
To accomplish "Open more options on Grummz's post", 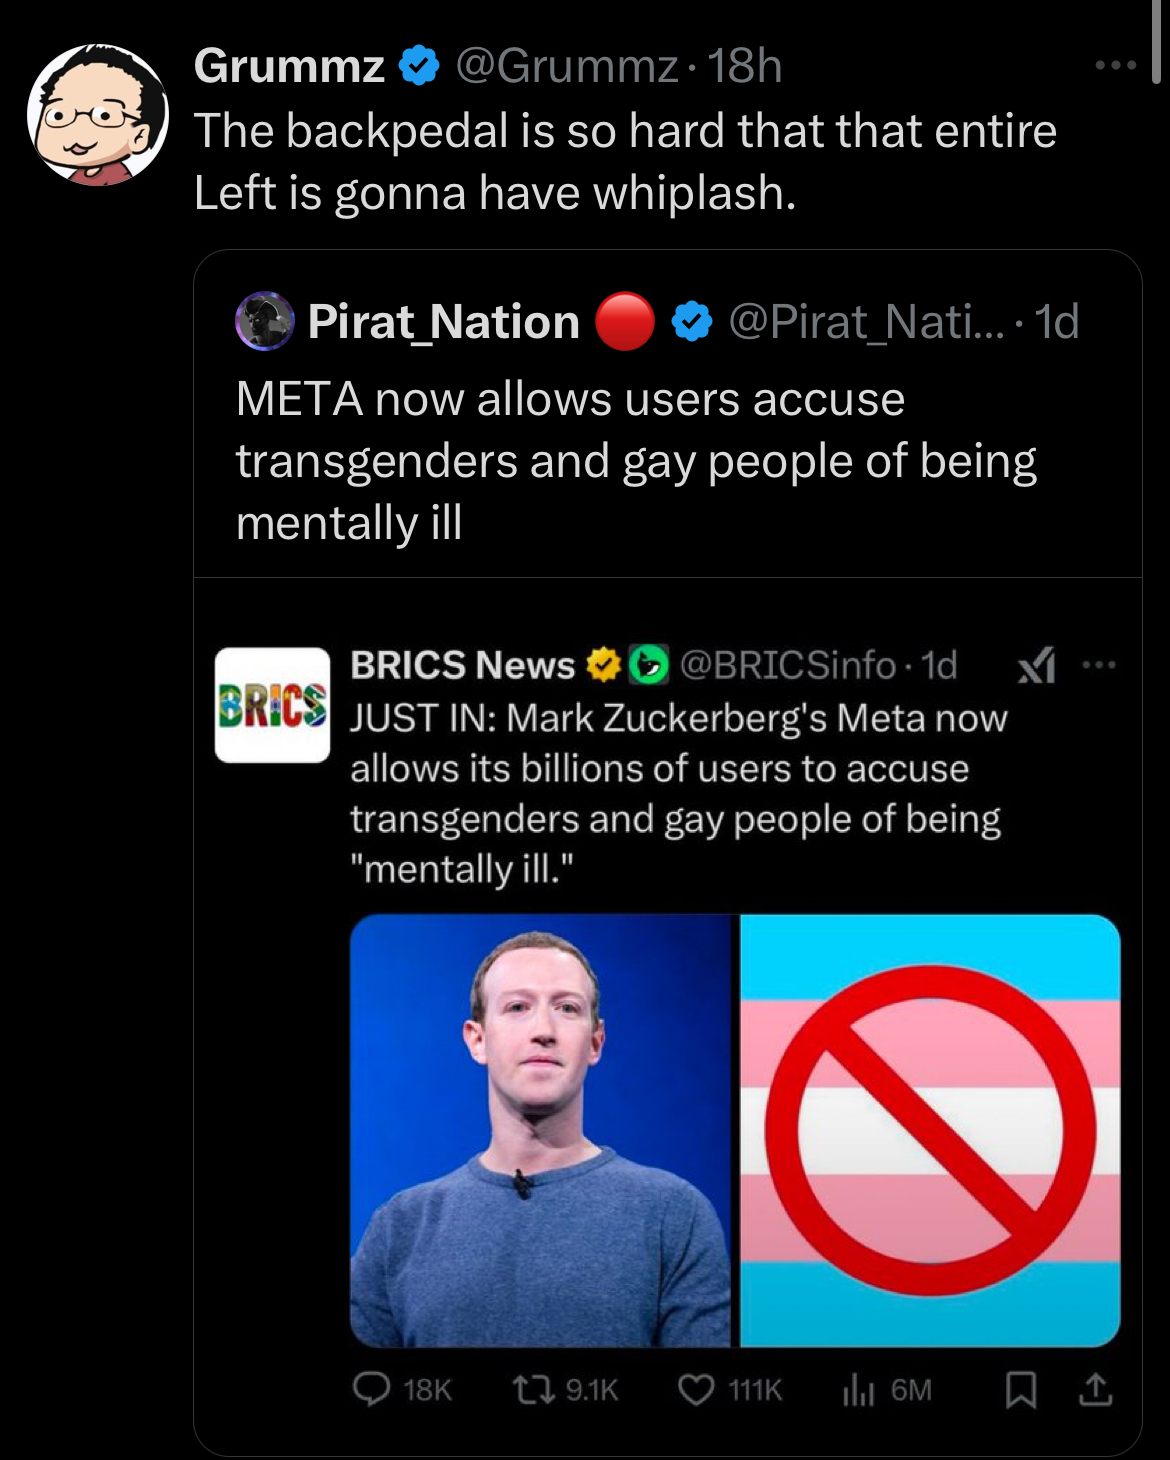I will [x=1115, y=66].
